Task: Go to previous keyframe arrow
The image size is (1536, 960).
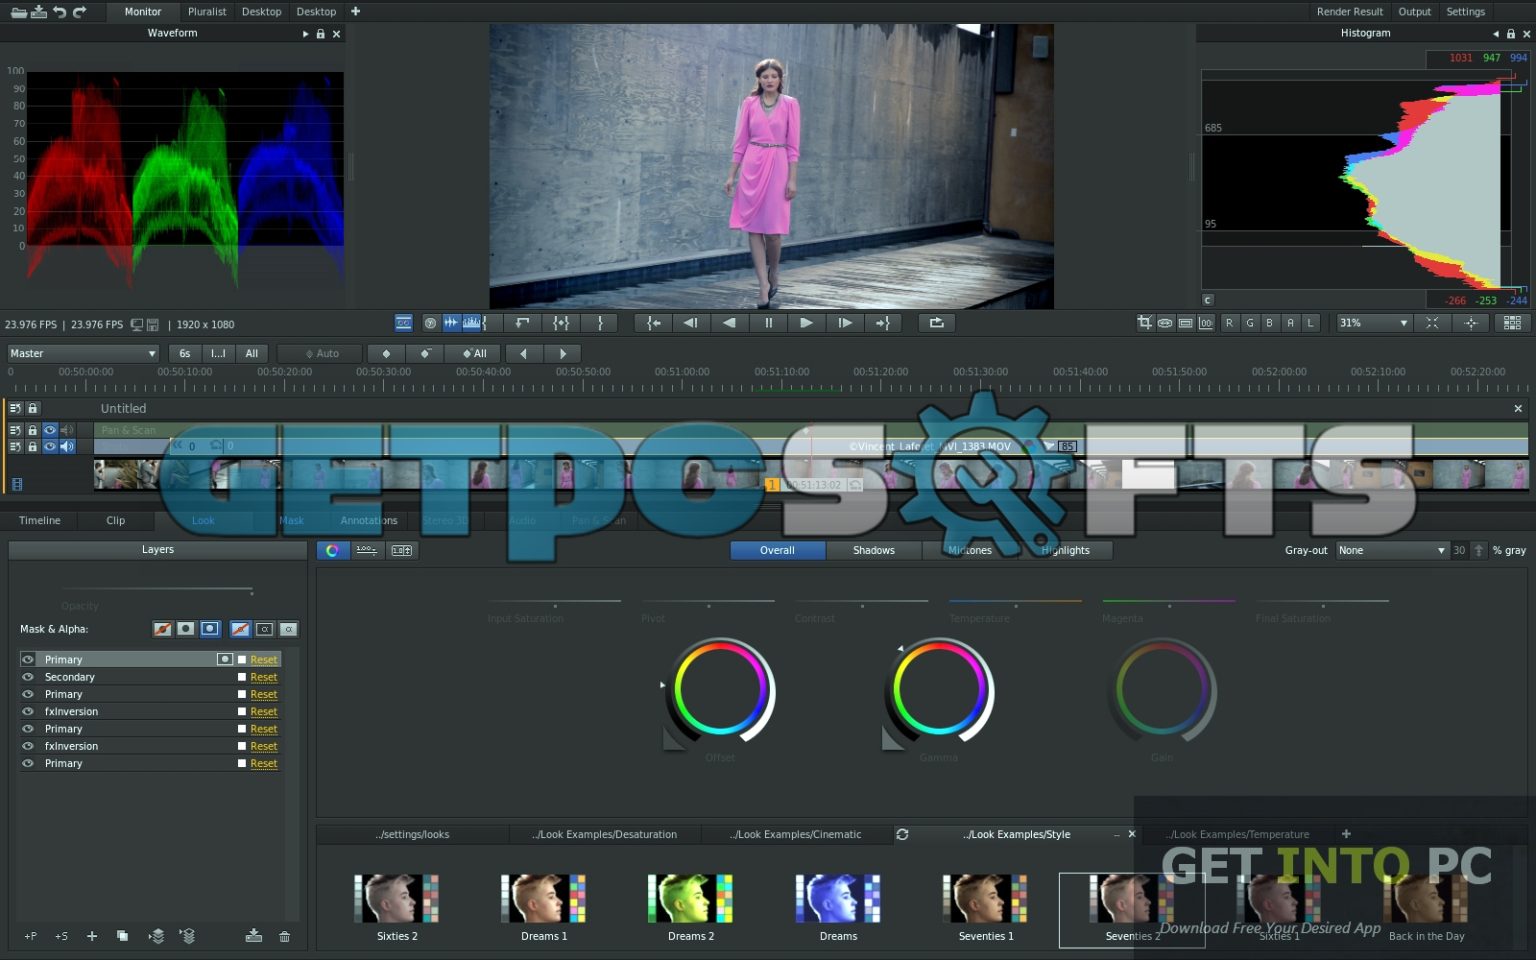Action: coord(524,353)
